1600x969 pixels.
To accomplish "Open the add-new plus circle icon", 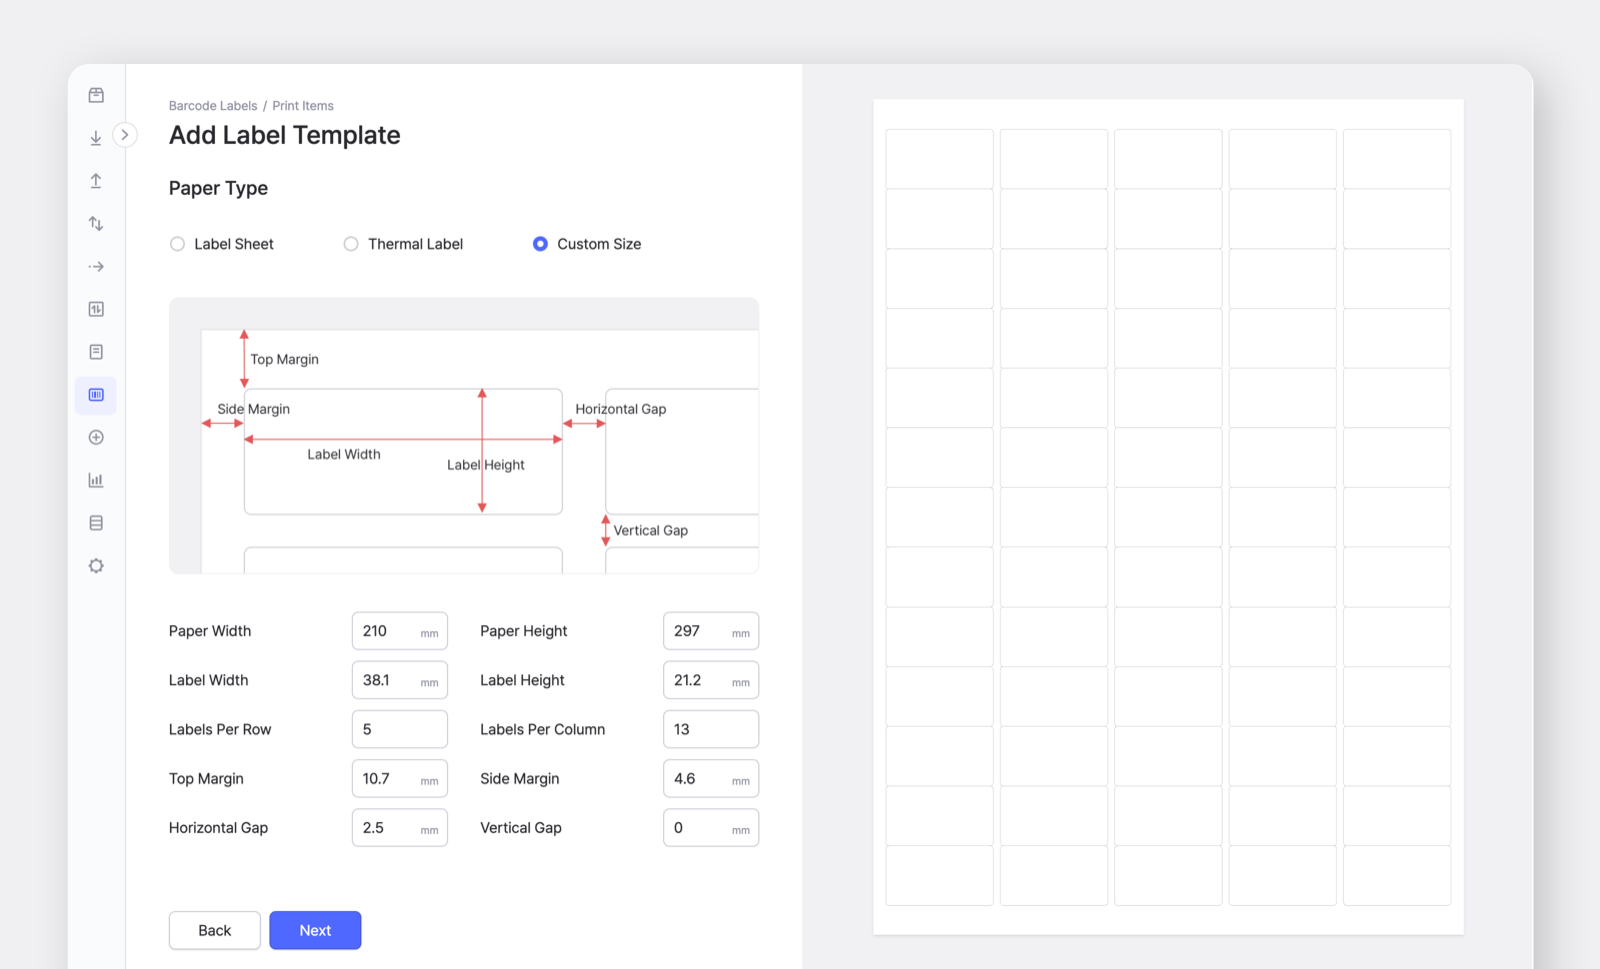I will [x=96, y=437].
